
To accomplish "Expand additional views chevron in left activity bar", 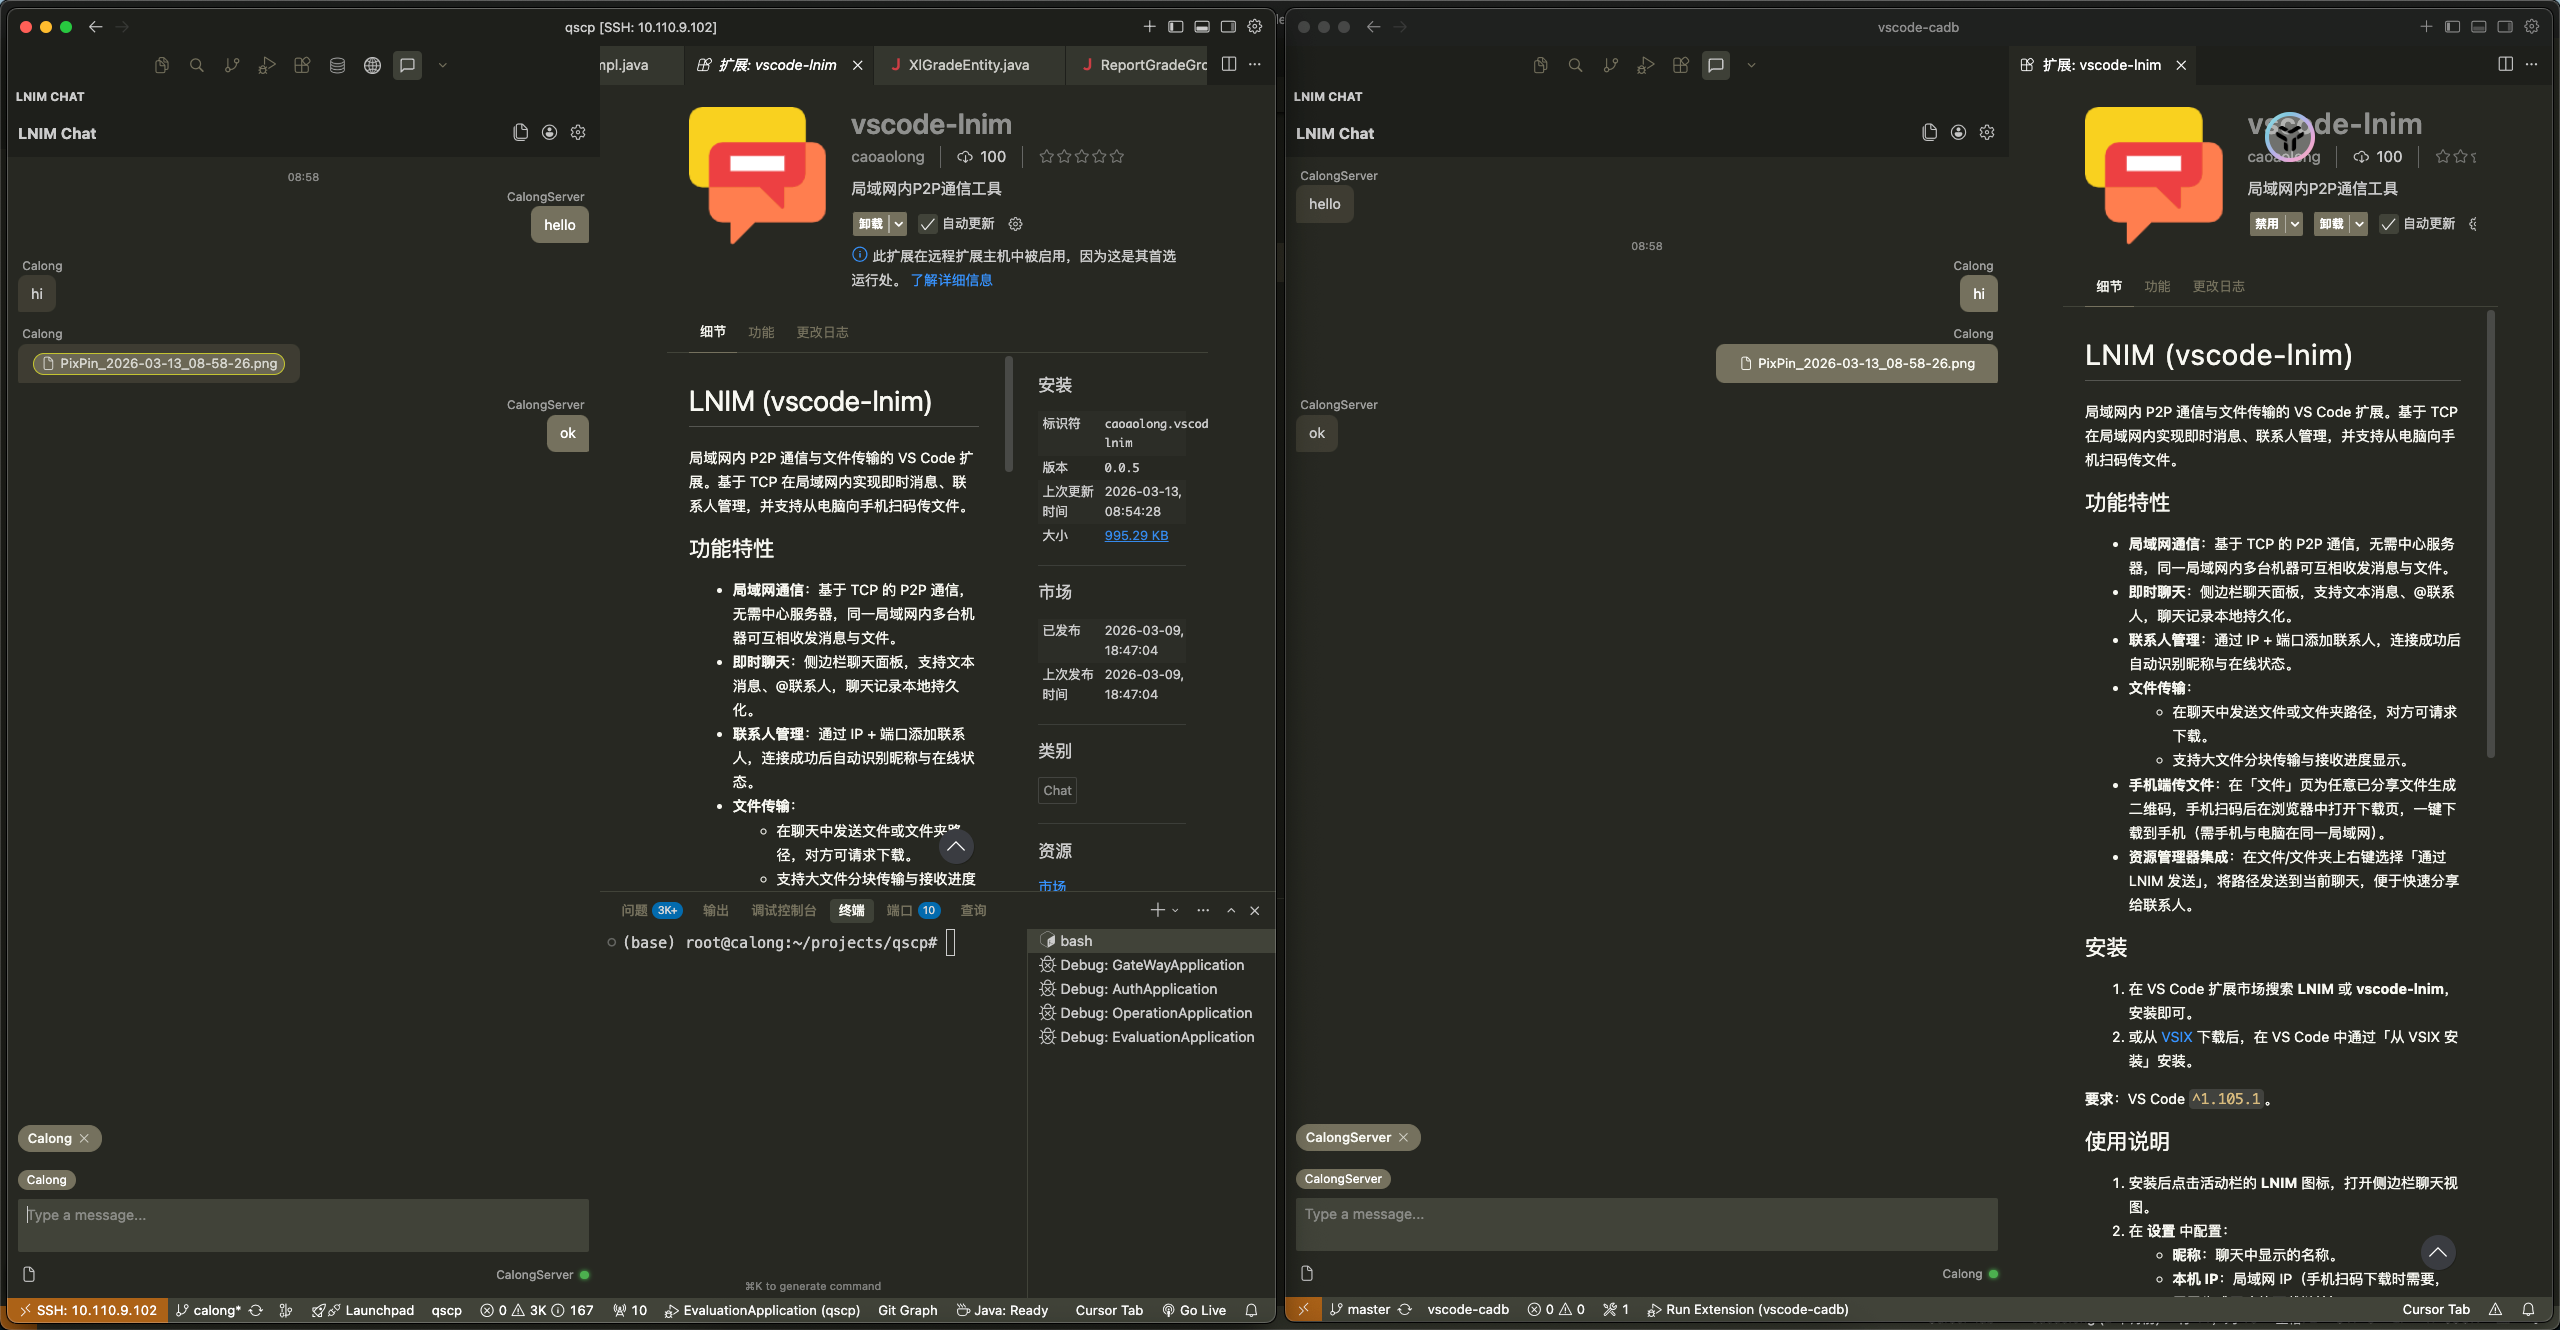I will coord(443,66).
